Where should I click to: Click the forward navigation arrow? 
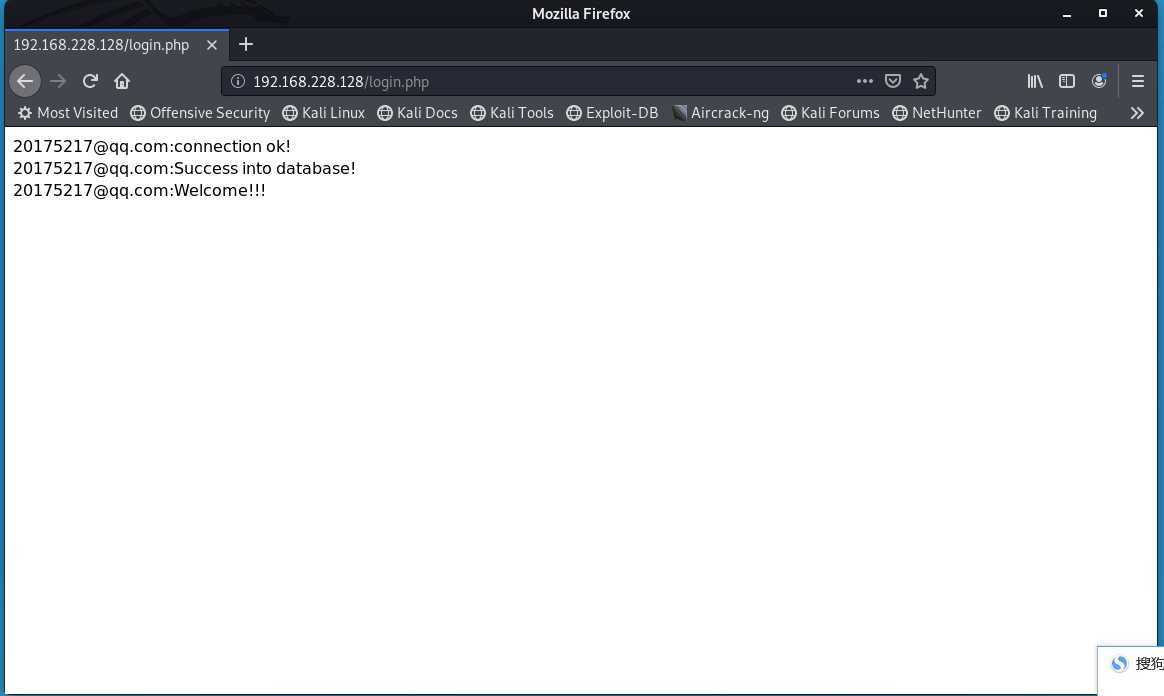pos(58,82)
